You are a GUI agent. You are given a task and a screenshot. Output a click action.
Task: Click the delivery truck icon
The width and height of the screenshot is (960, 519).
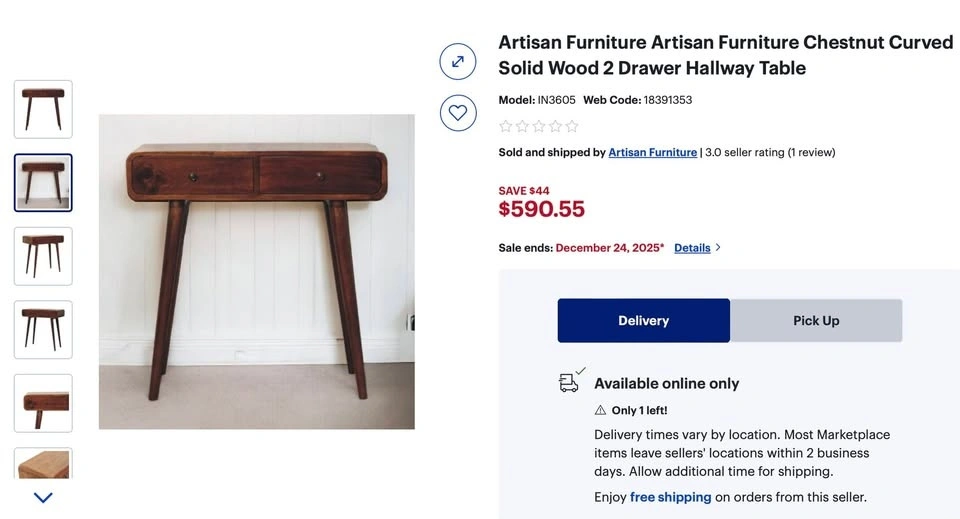[570, 381]
